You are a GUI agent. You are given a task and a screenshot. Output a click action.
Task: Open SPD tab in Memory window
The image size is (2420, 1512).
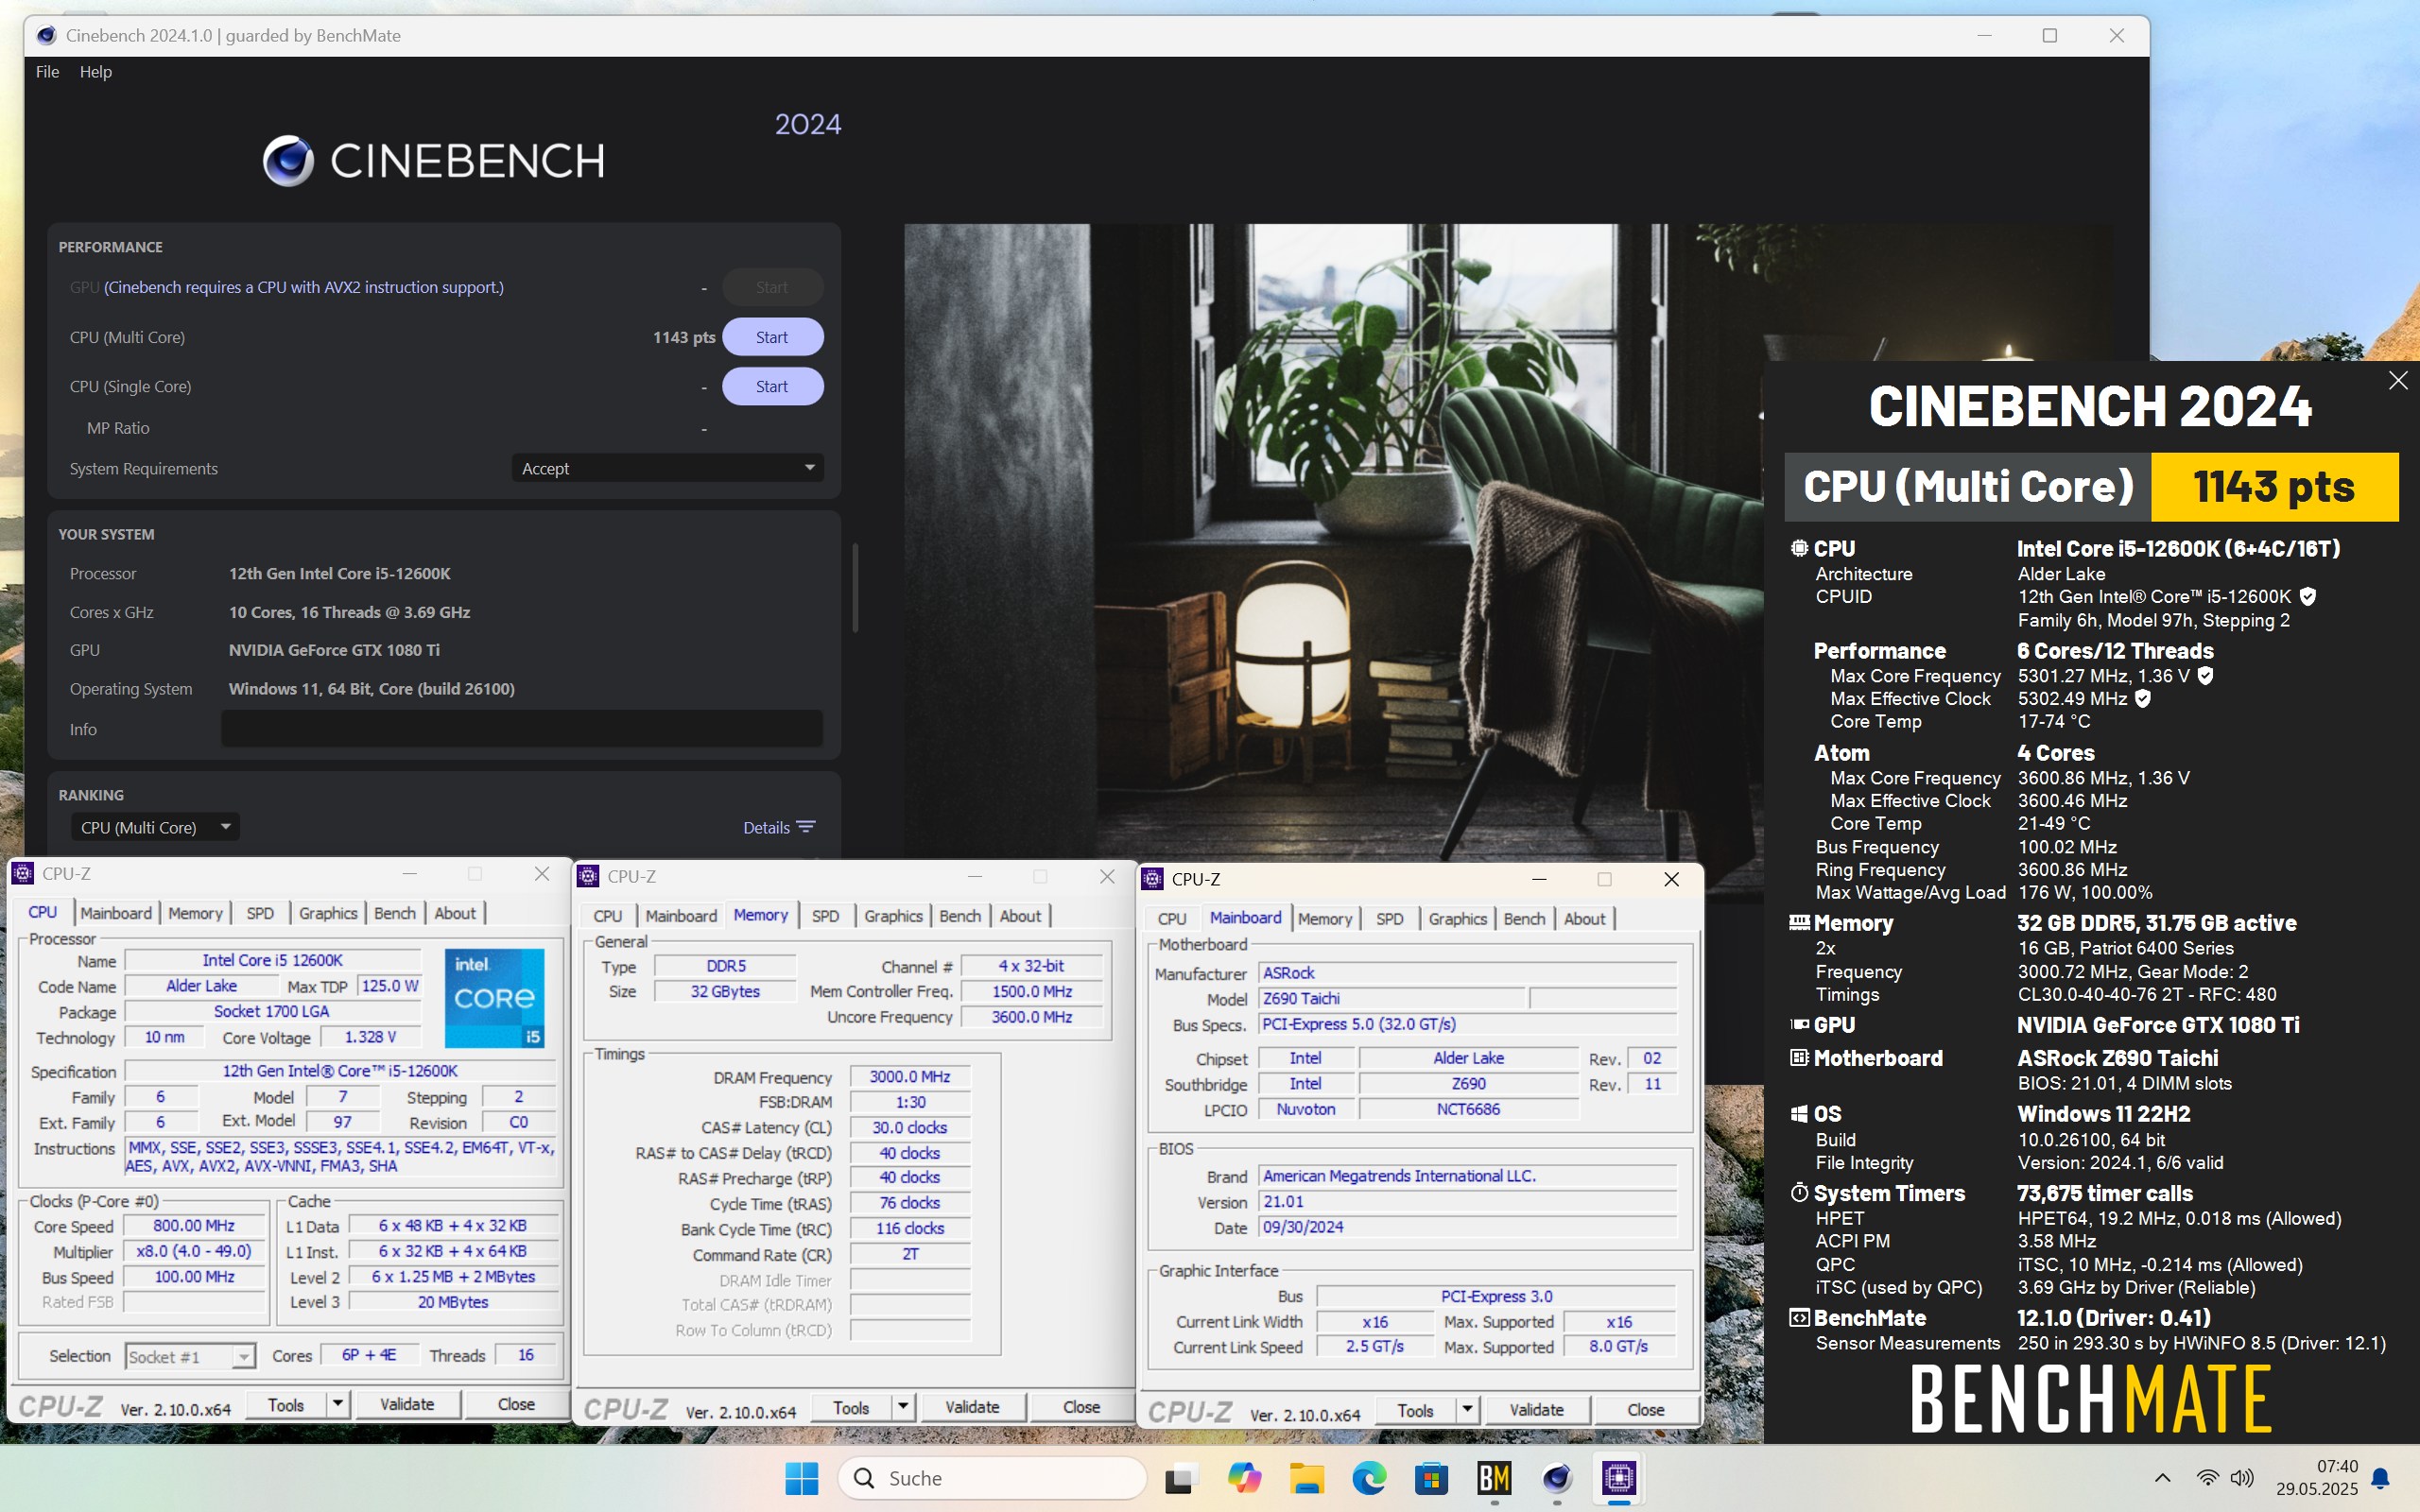[825, 916]
